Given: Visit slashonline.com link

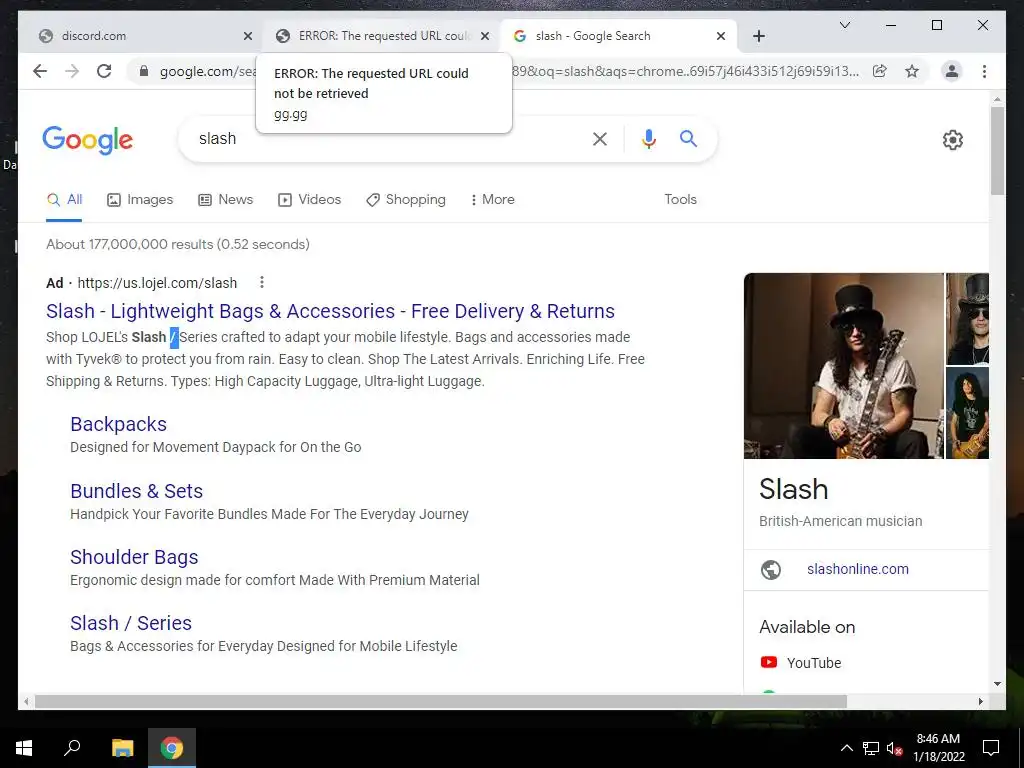Looking at the screenshot, I should point(857,569).
